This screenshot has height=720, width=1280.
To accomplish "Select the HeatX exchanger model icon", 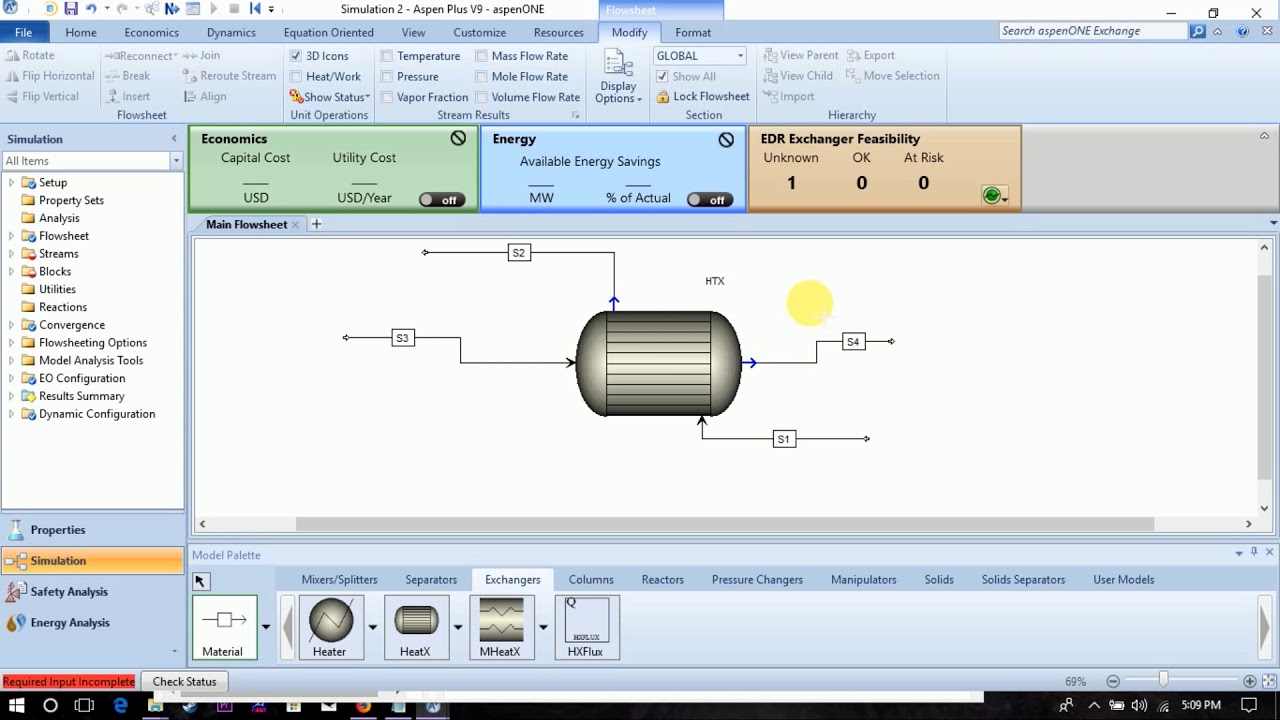I will [x=416, y=620].
